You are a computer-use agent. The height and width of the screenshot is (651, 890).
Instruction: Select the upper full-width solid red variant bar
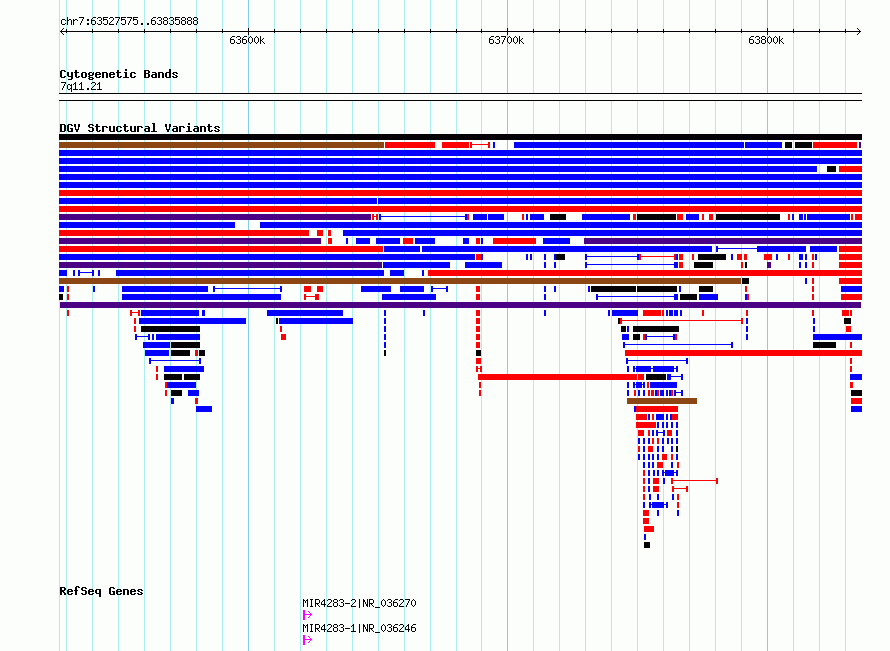[460, 193]
